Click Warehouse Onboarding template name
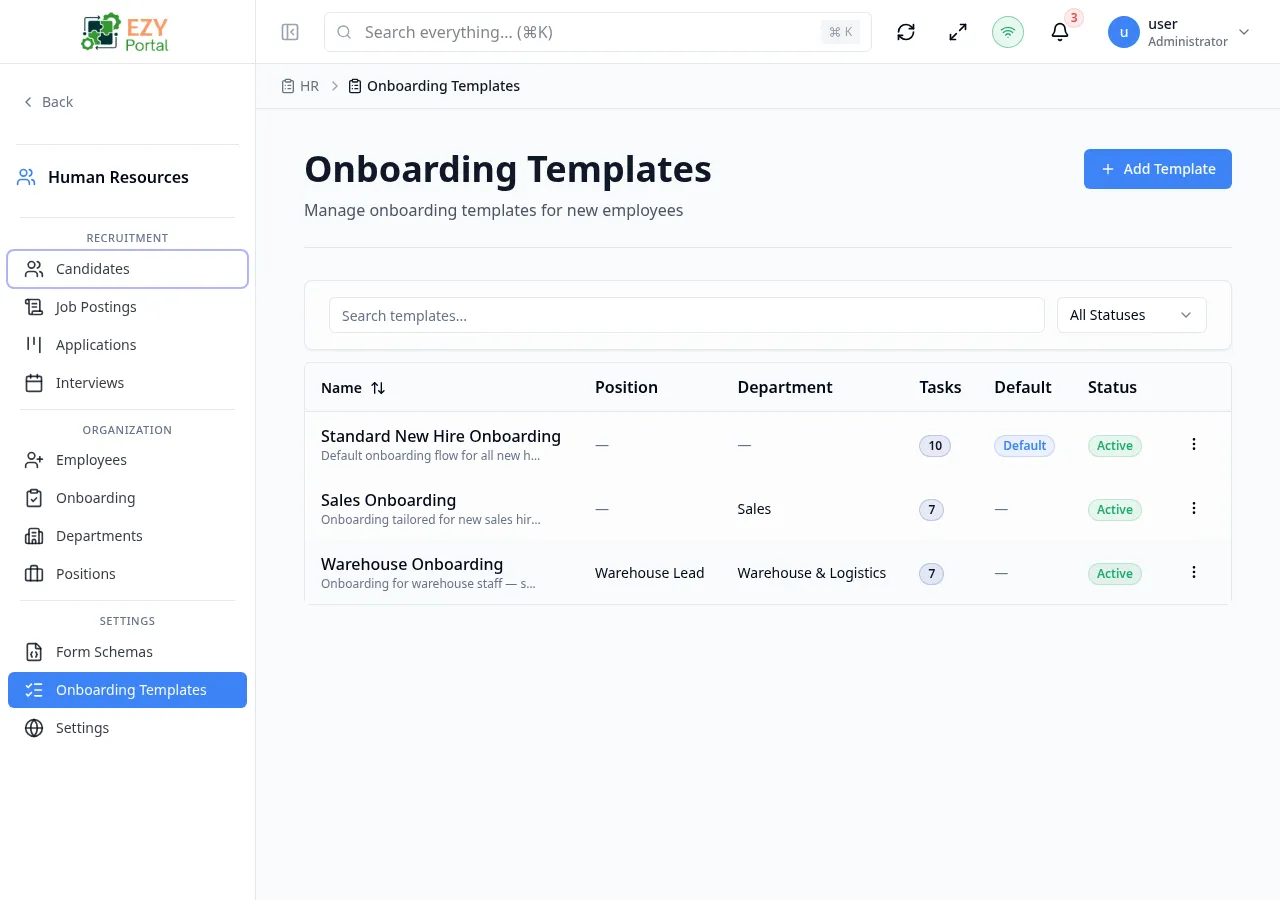The width and height of the screenshot is (1280, 900). [412, 564]
